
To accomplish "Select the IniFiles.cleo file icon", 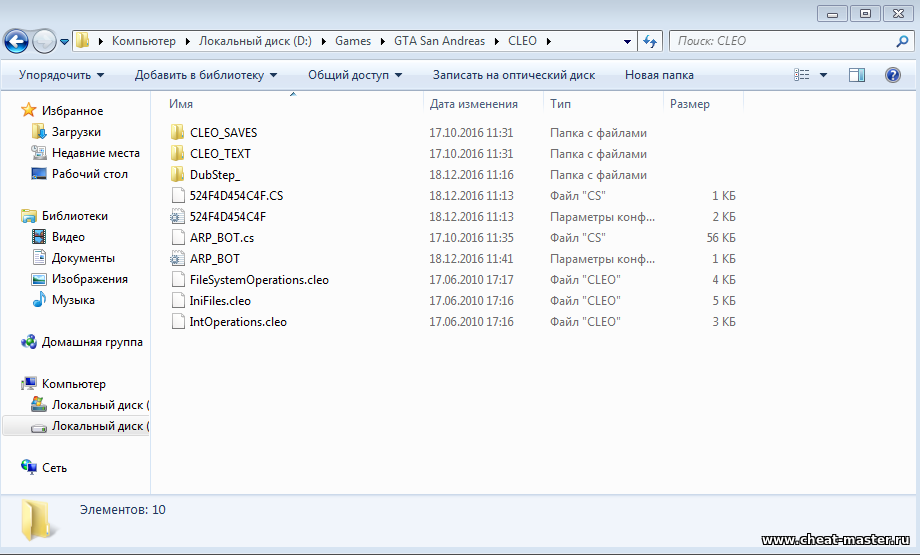I will pyautogui.click(x=178, y=300).
